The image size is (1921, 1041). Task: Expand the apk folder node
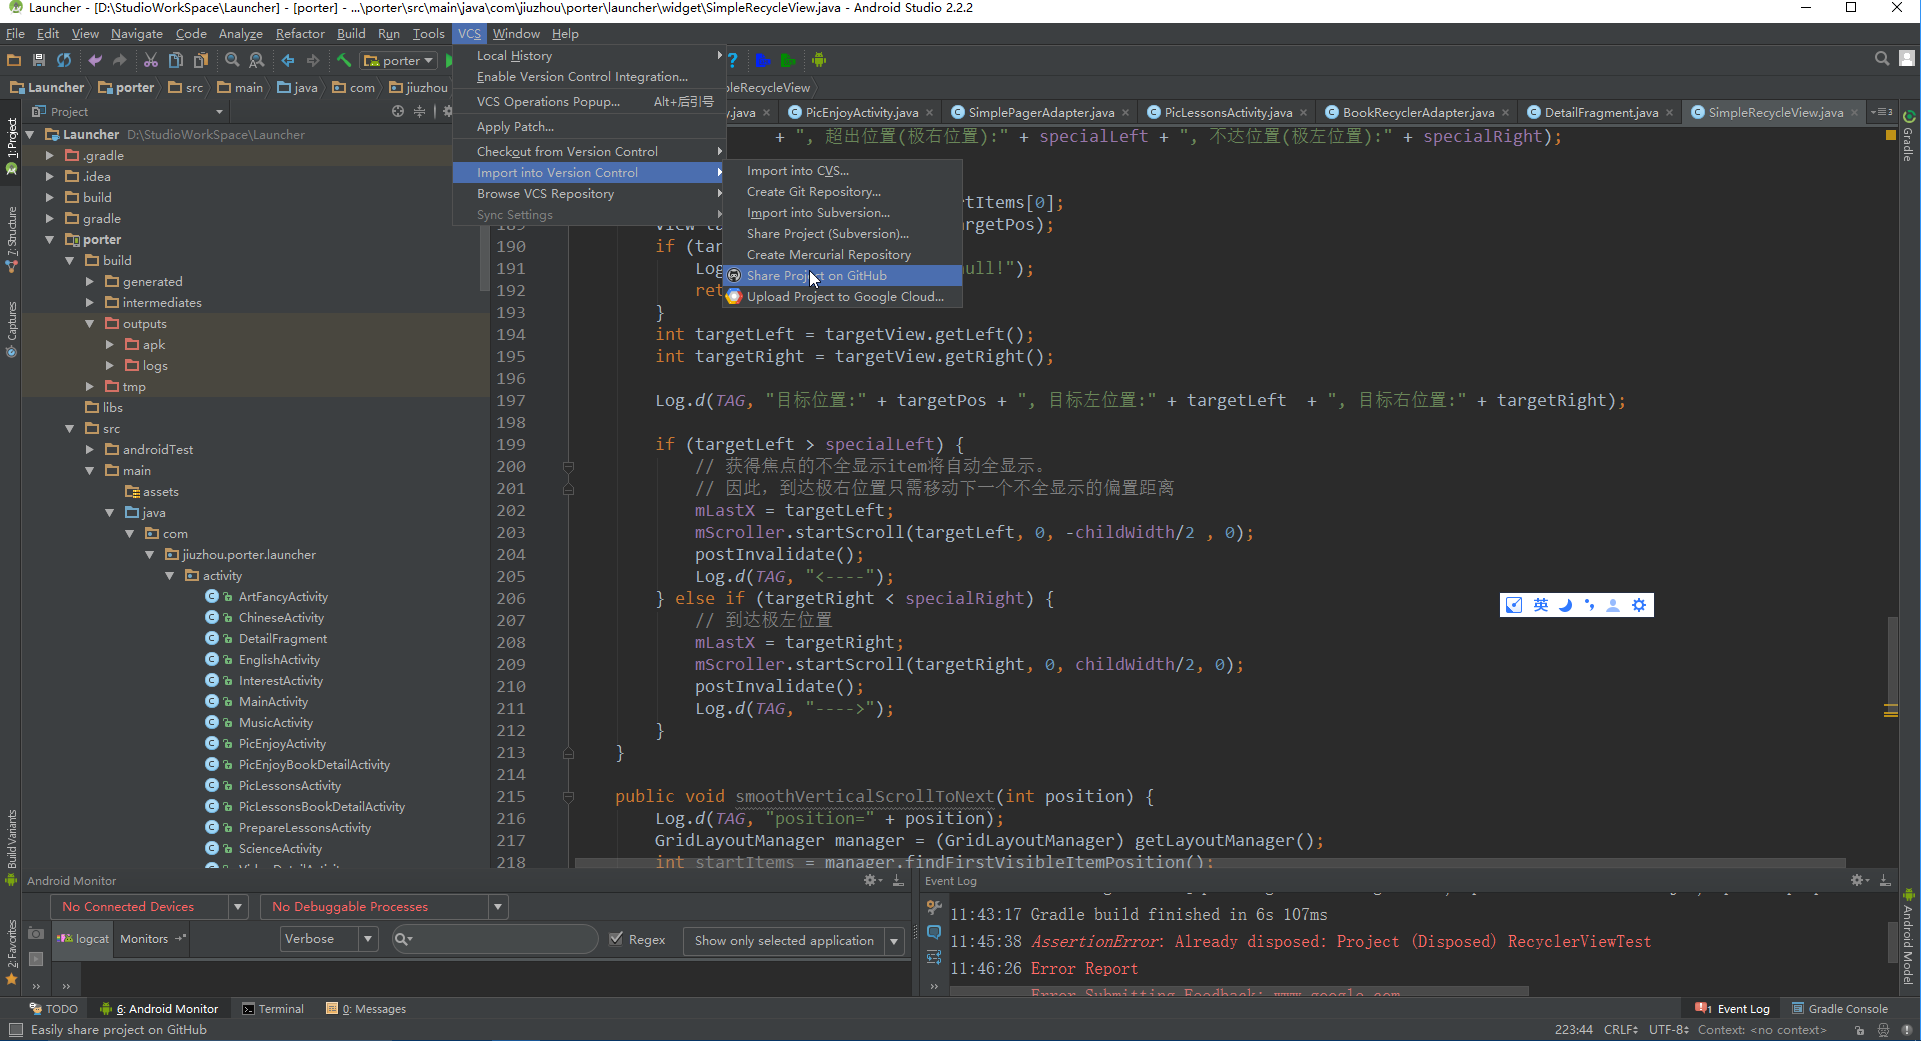pyautogui.click(x=110, y=344)
